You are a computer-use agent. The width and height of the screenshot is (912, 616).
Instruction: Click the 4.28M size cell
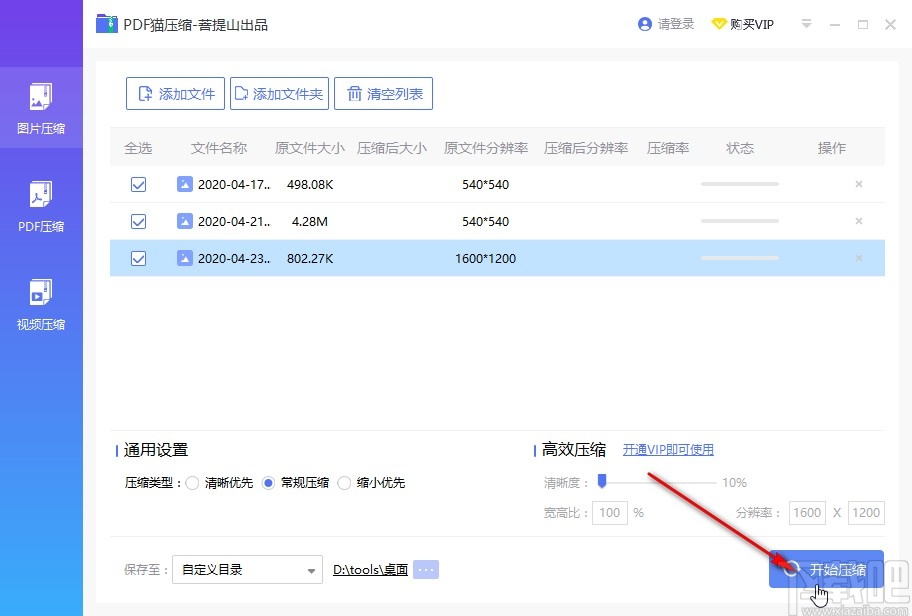pos(309,222)
